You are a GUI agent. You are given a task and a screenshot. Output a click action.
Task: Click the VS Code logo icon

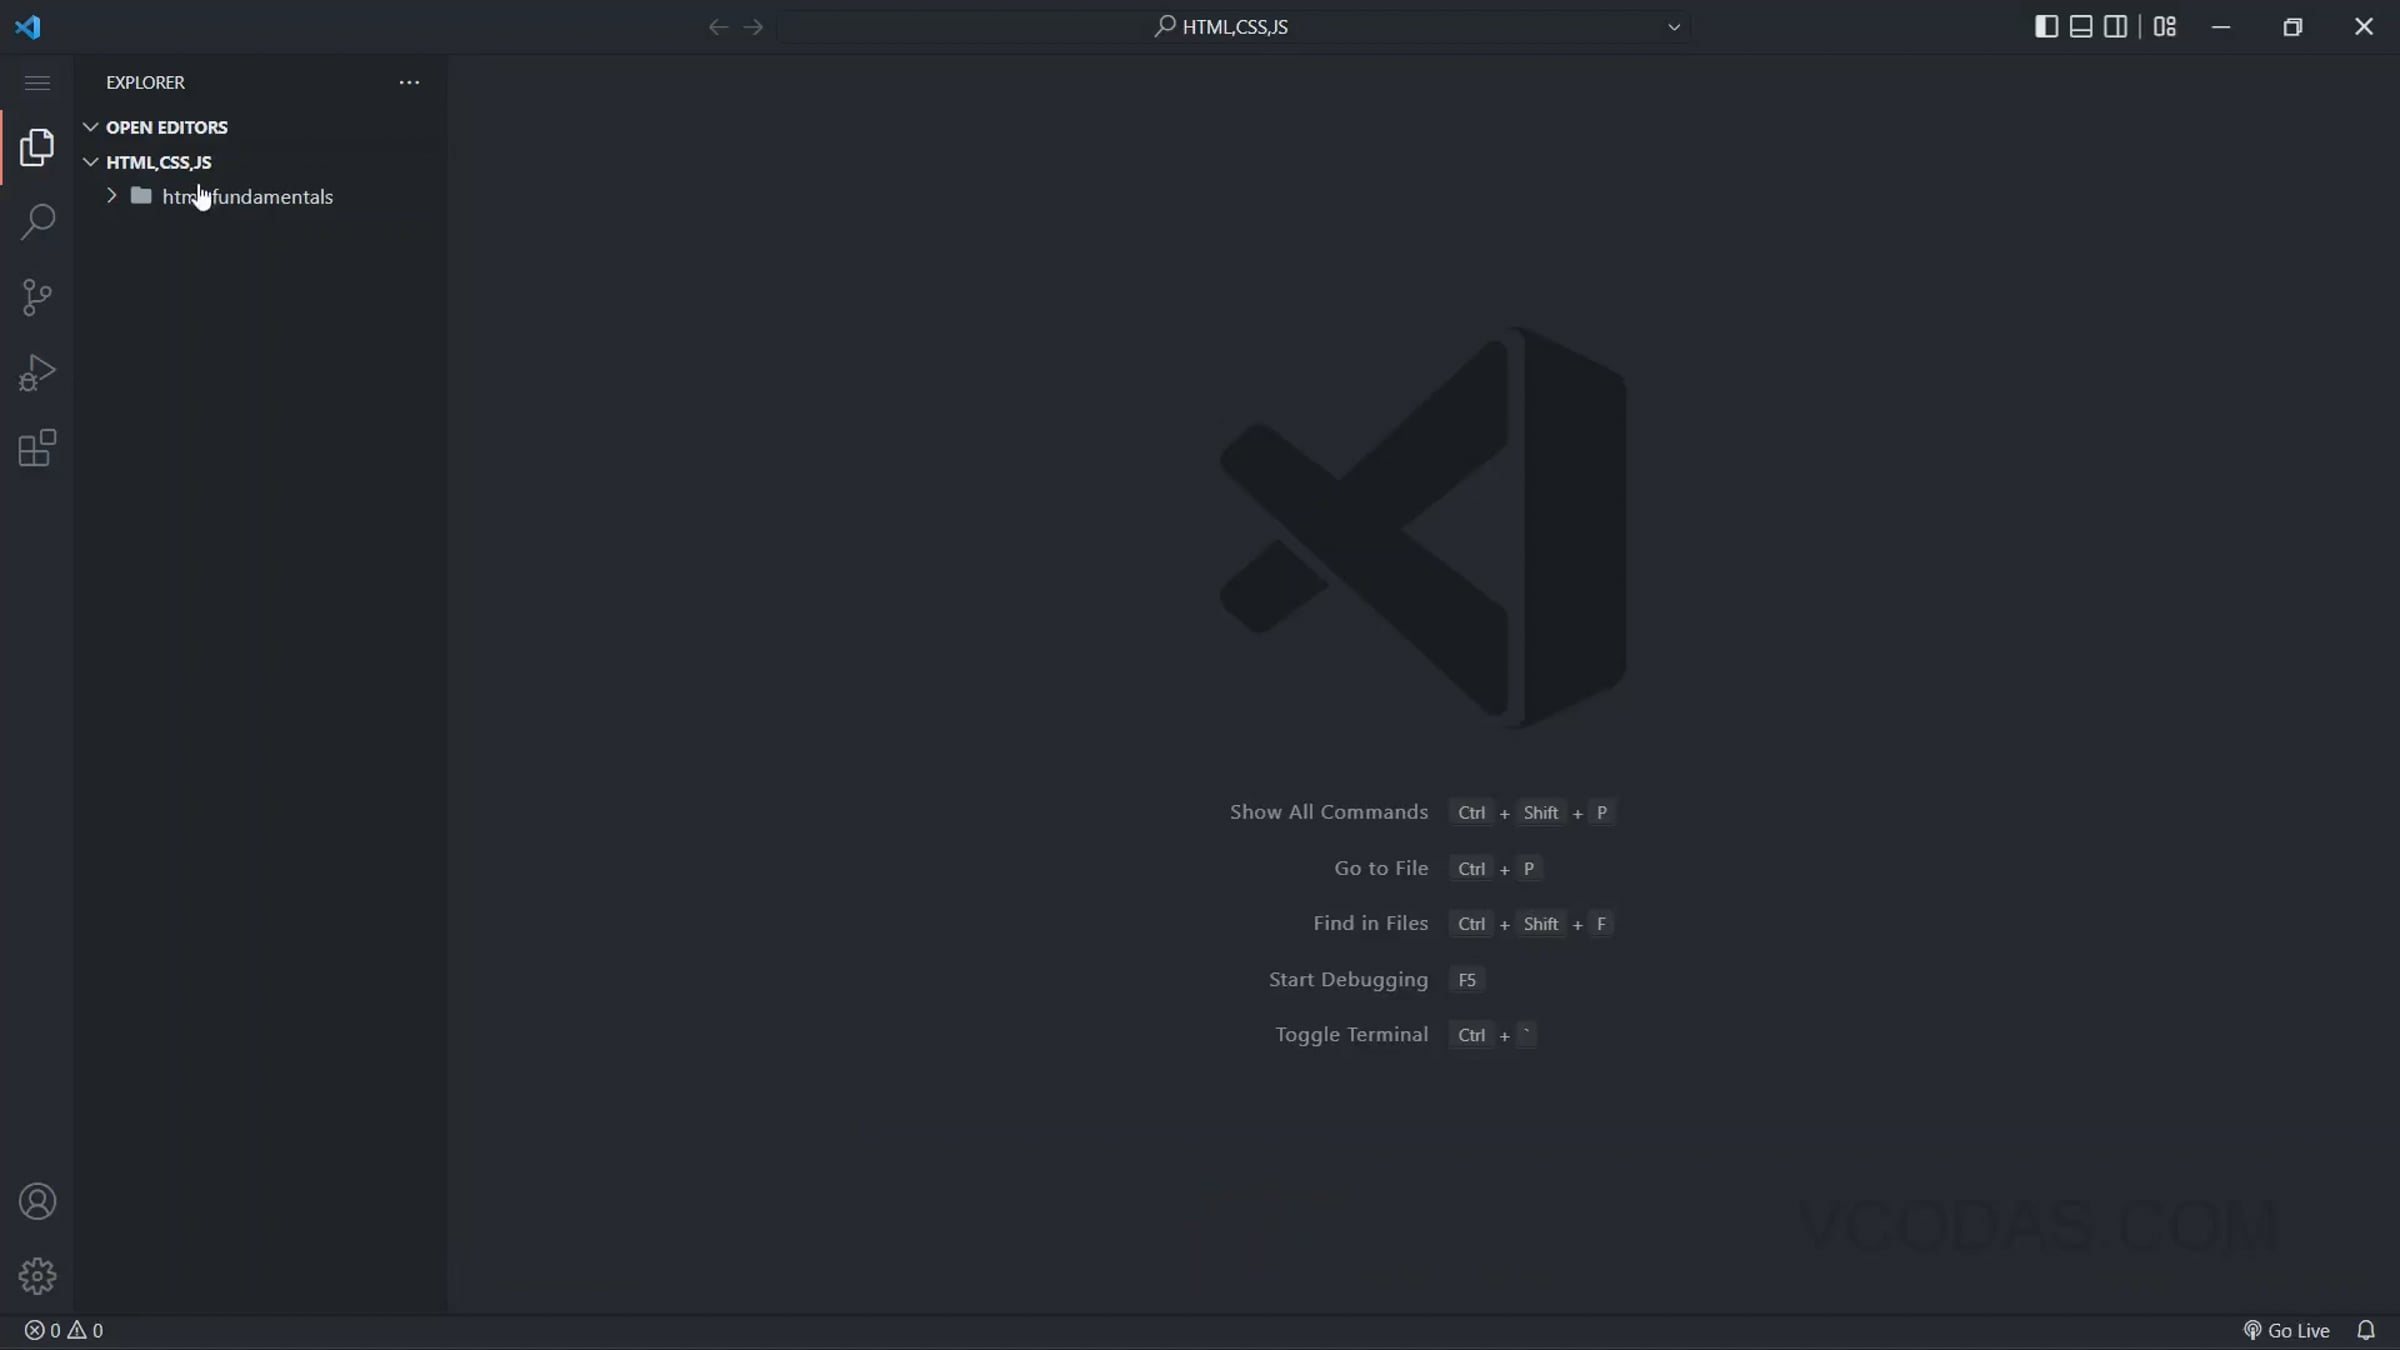(x=27, y=26)
